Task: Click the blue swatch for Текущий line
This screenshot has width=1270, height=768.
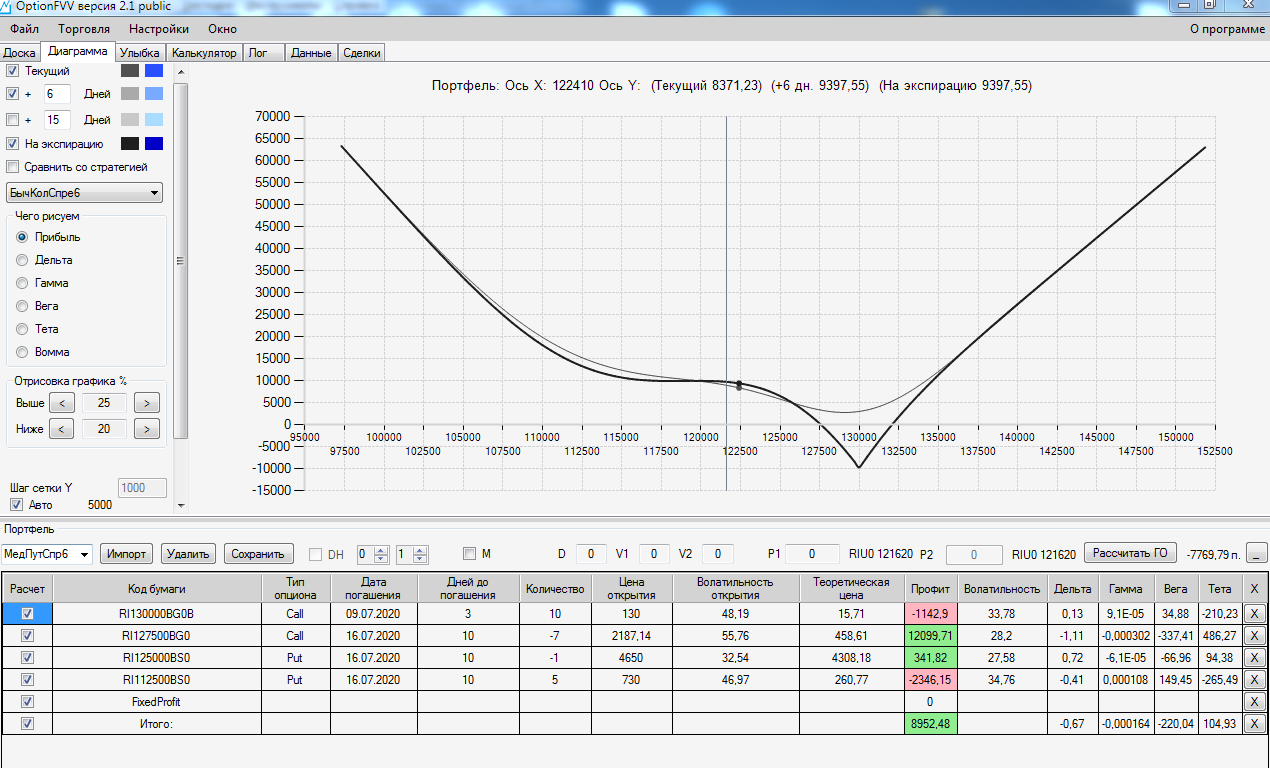Action: coord(153,71)
